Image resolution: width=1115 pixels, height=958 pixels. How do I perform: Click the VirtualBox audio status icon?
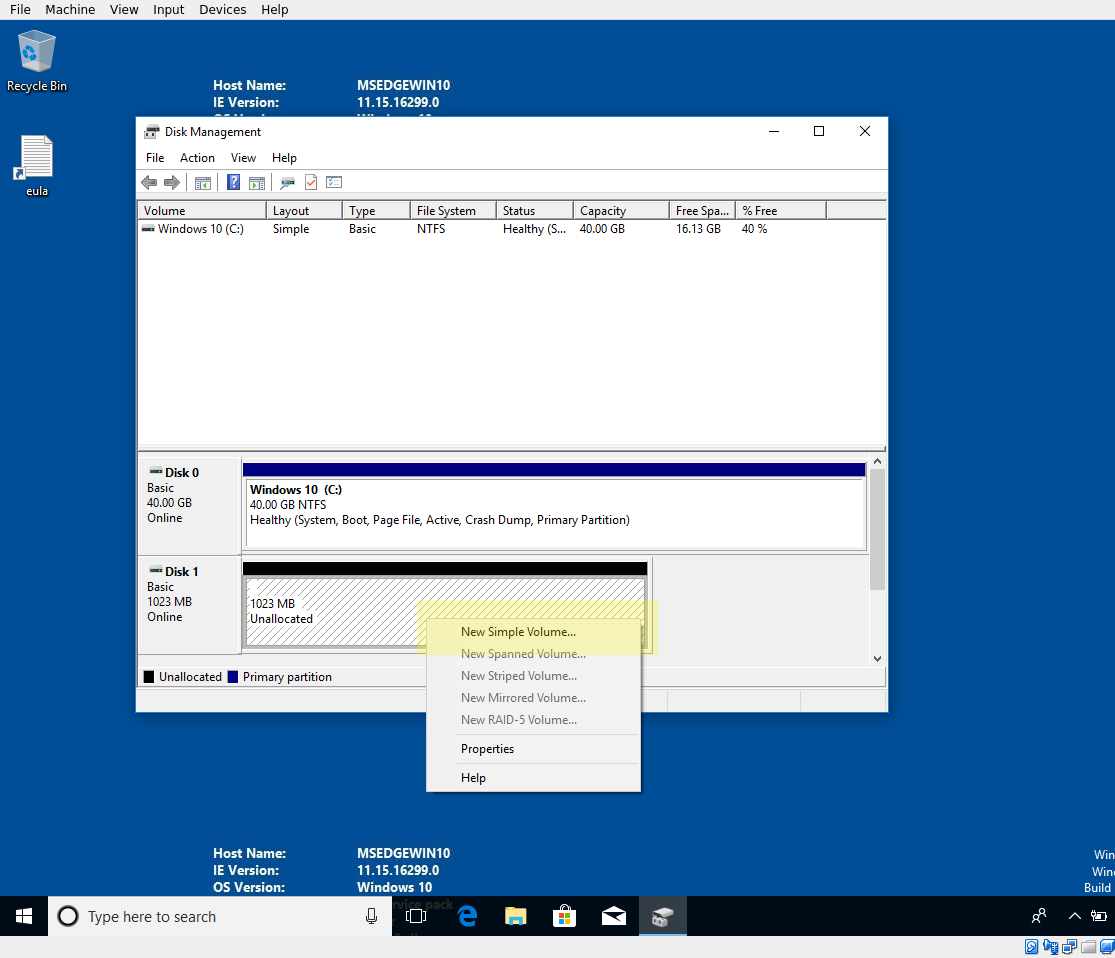[1050, 947]
